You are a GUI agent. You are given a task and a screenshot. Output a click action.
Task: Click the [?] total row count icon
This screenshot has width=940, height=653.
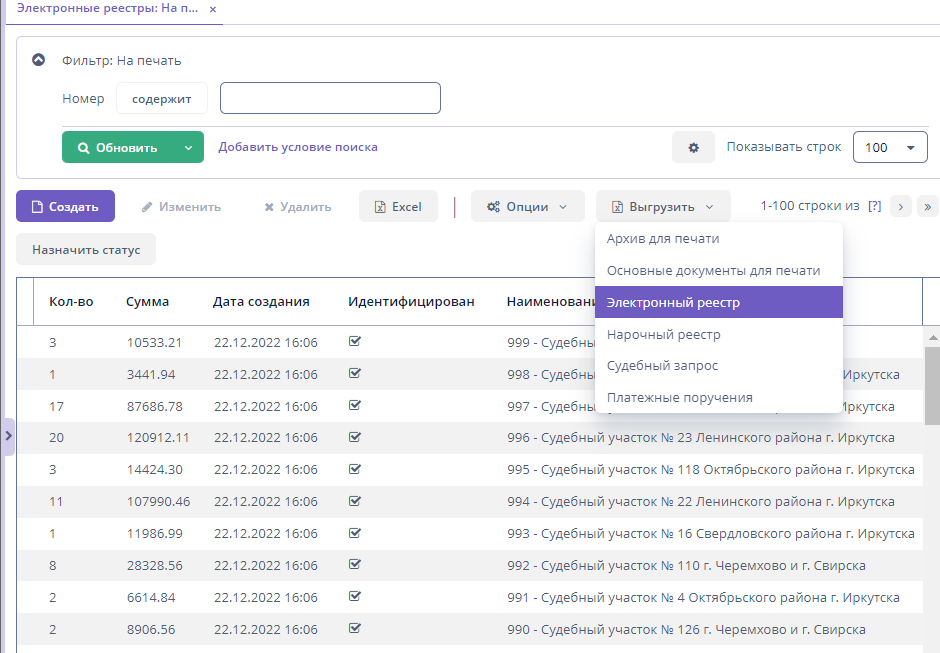click(x=874, y=206)
